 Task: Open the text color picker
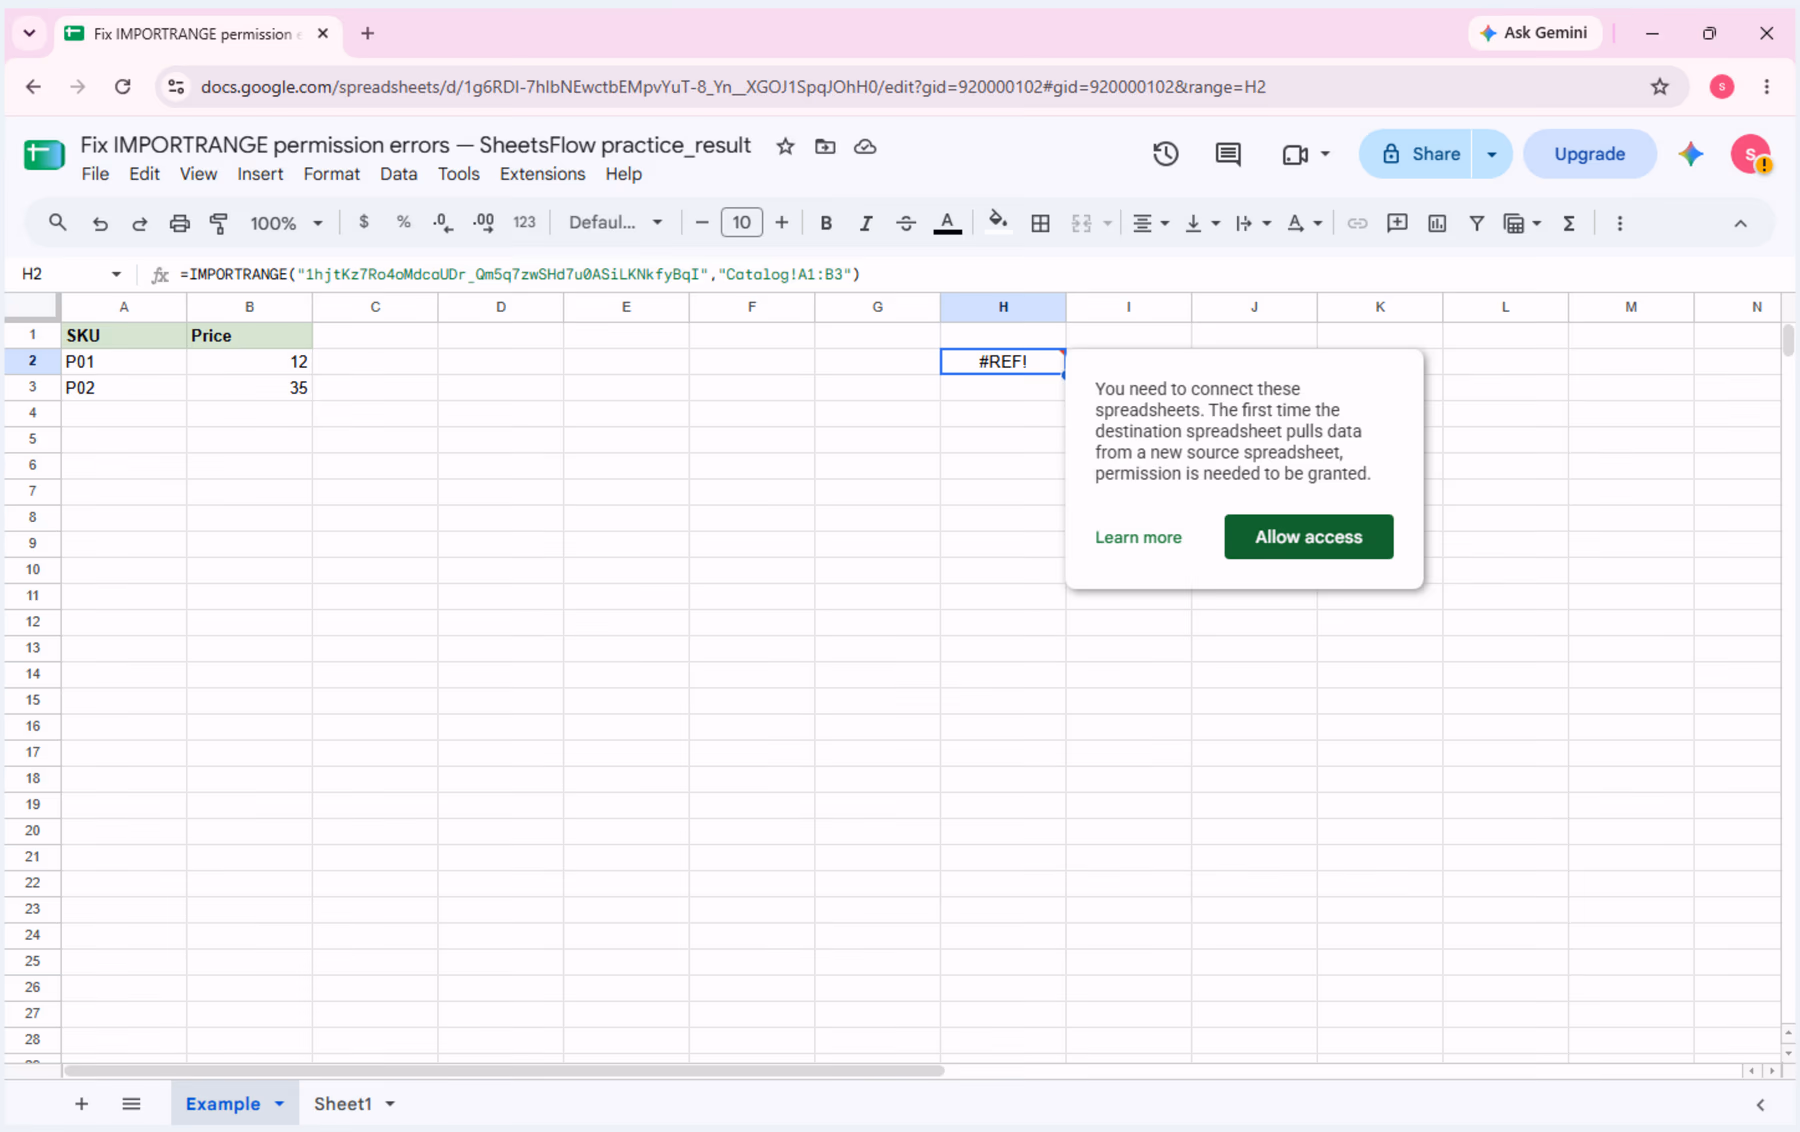pos(947,223)
